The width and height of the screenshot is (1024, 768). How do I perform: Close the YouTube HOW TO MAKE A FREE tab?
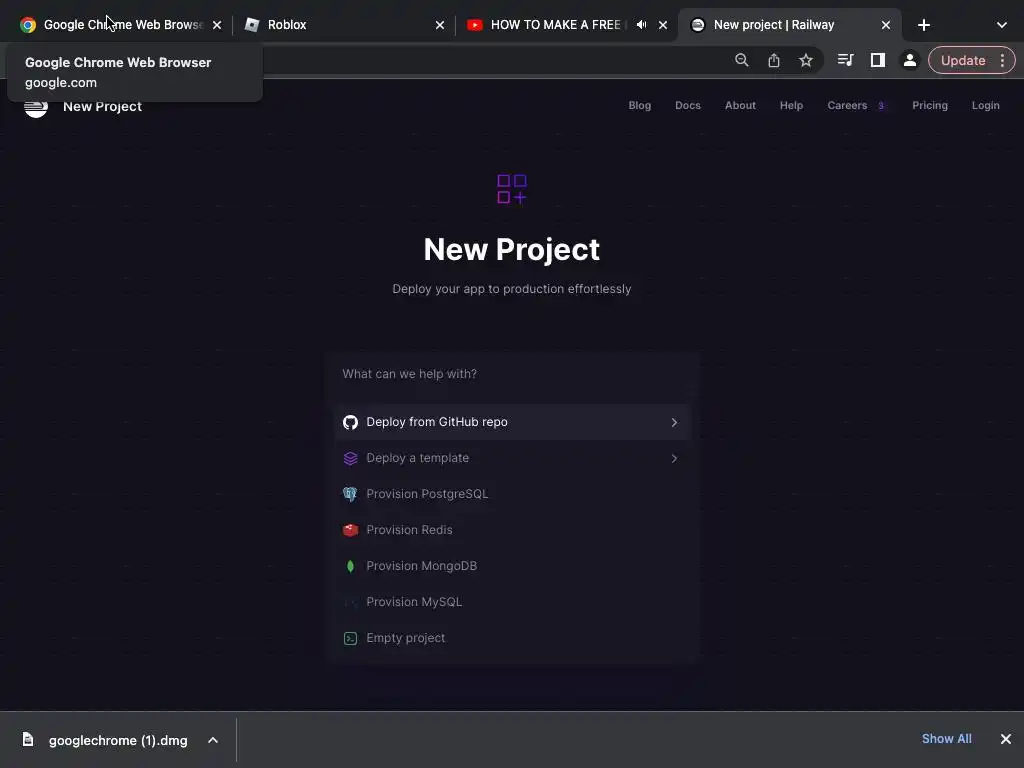663,25
